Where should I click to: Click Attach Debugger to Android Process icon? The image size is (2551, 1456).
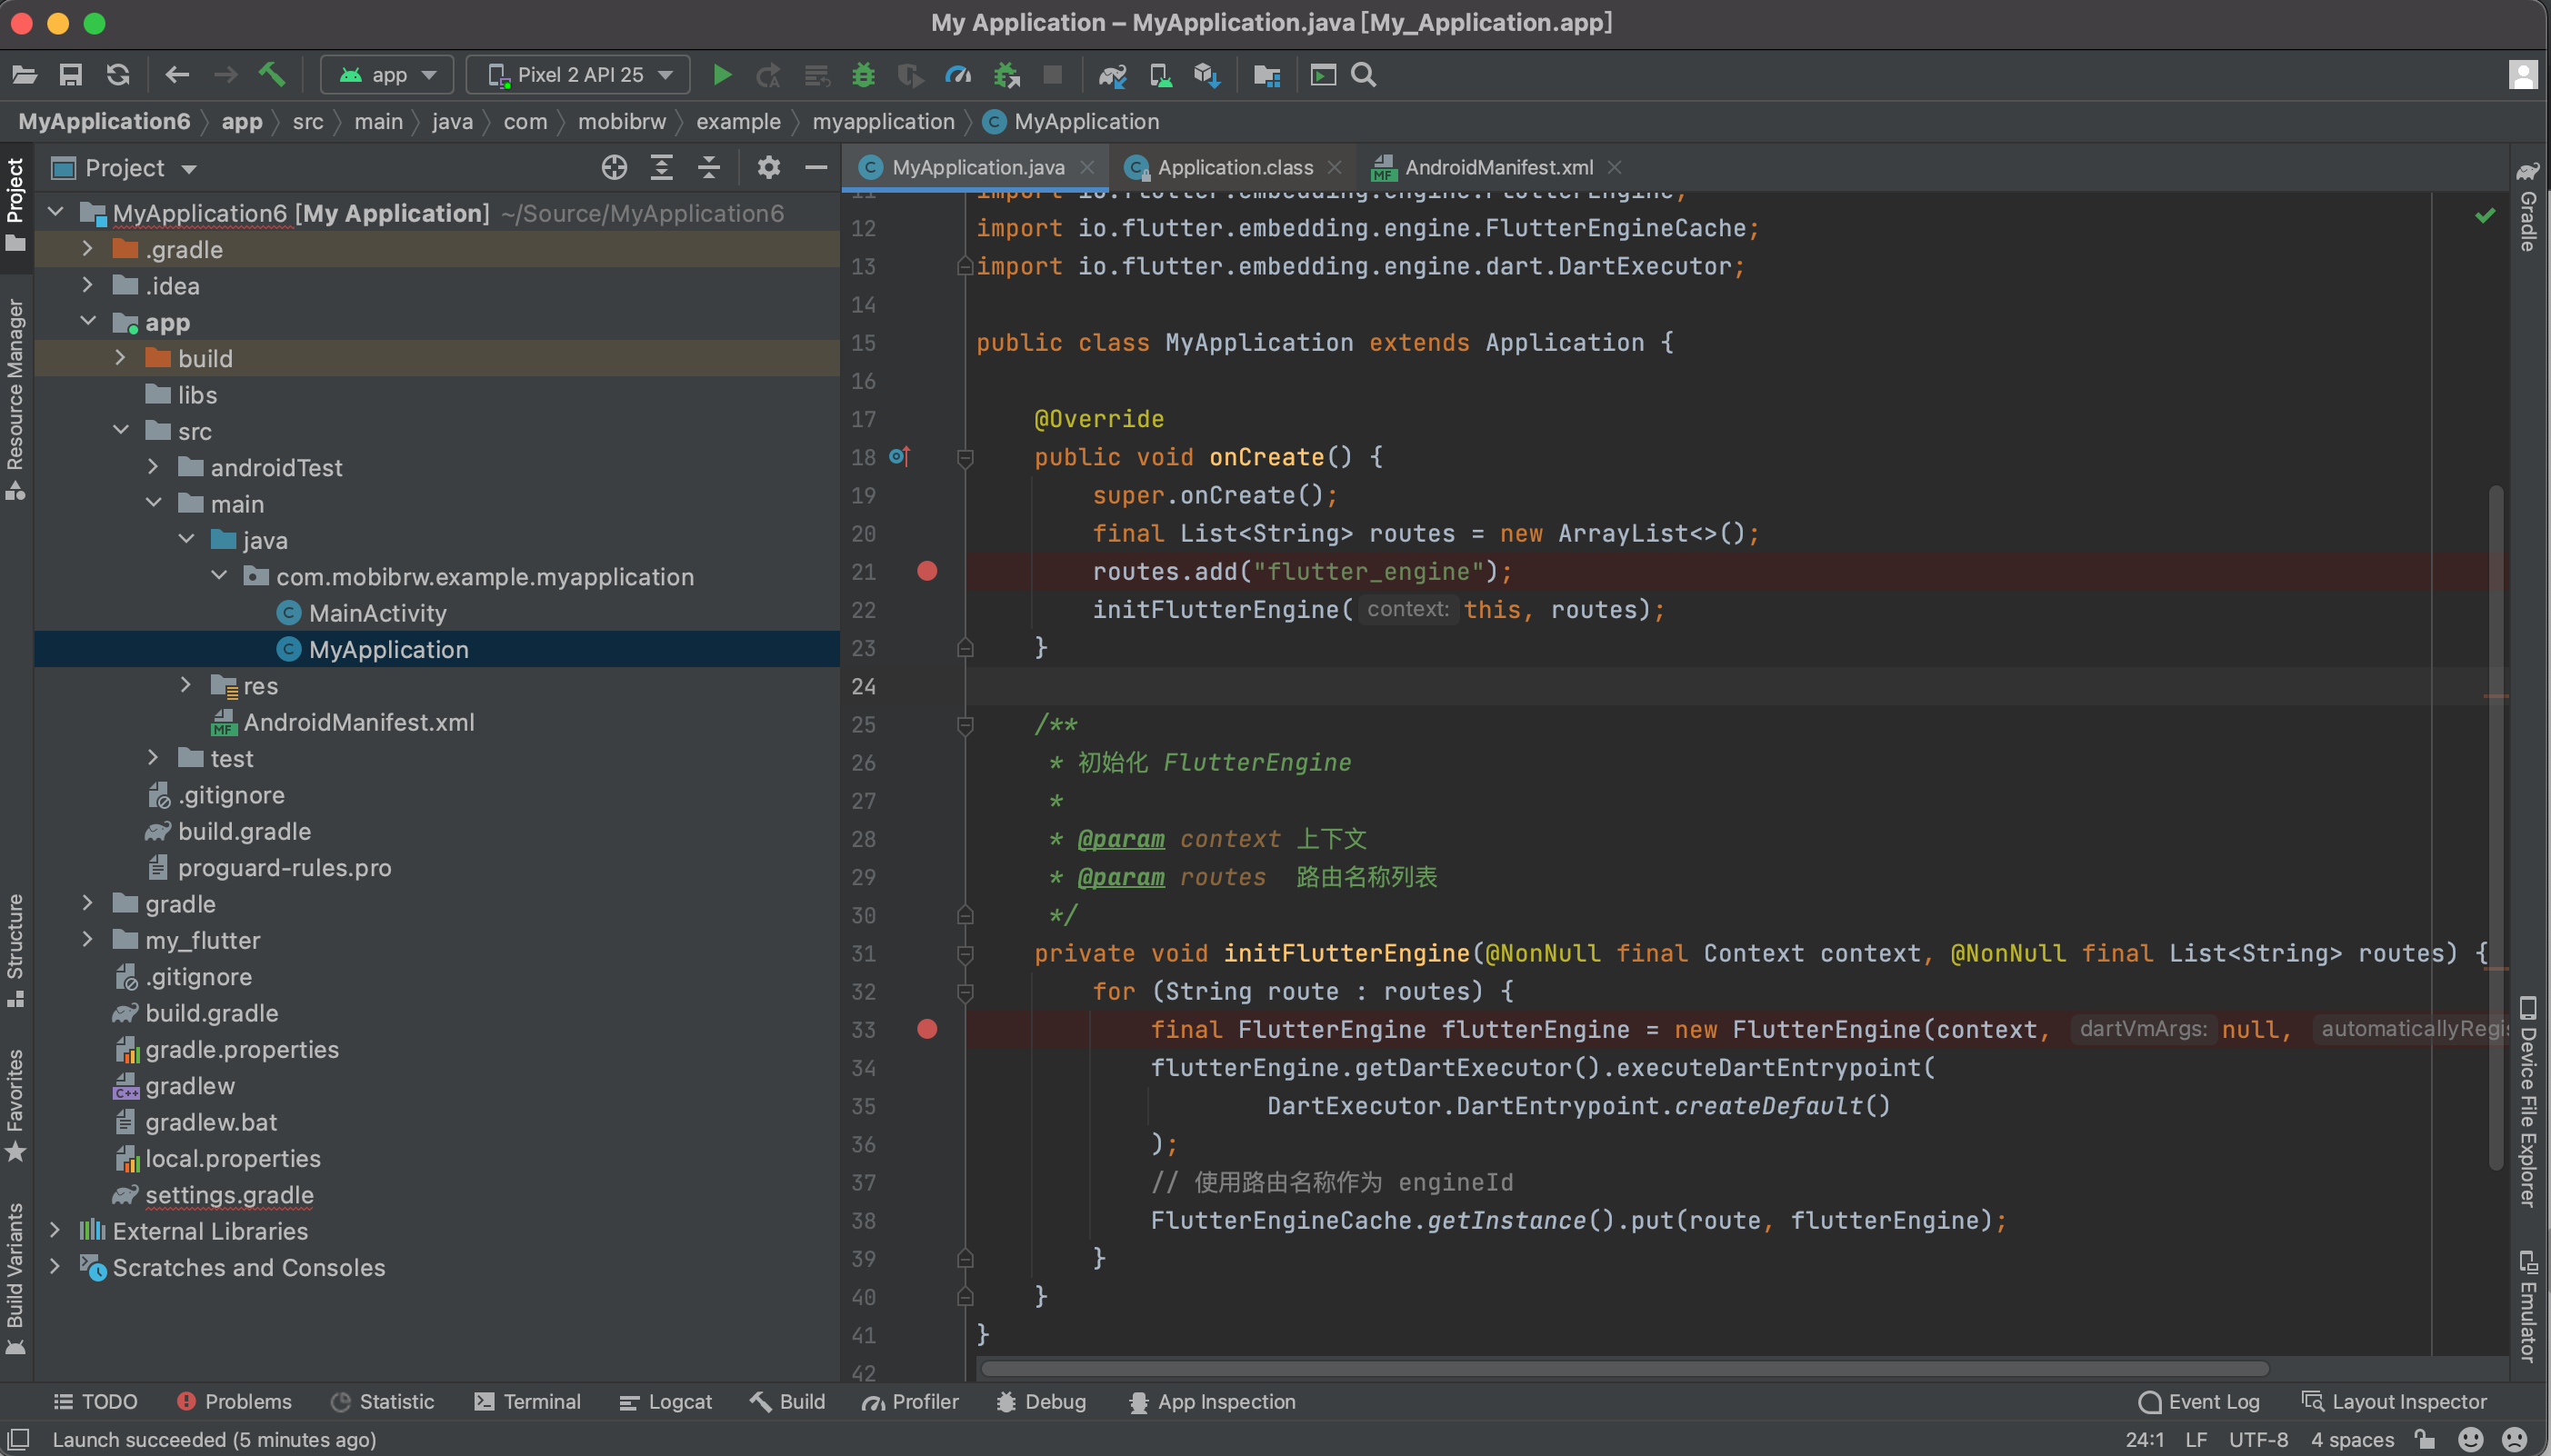tap(1007, 75)
